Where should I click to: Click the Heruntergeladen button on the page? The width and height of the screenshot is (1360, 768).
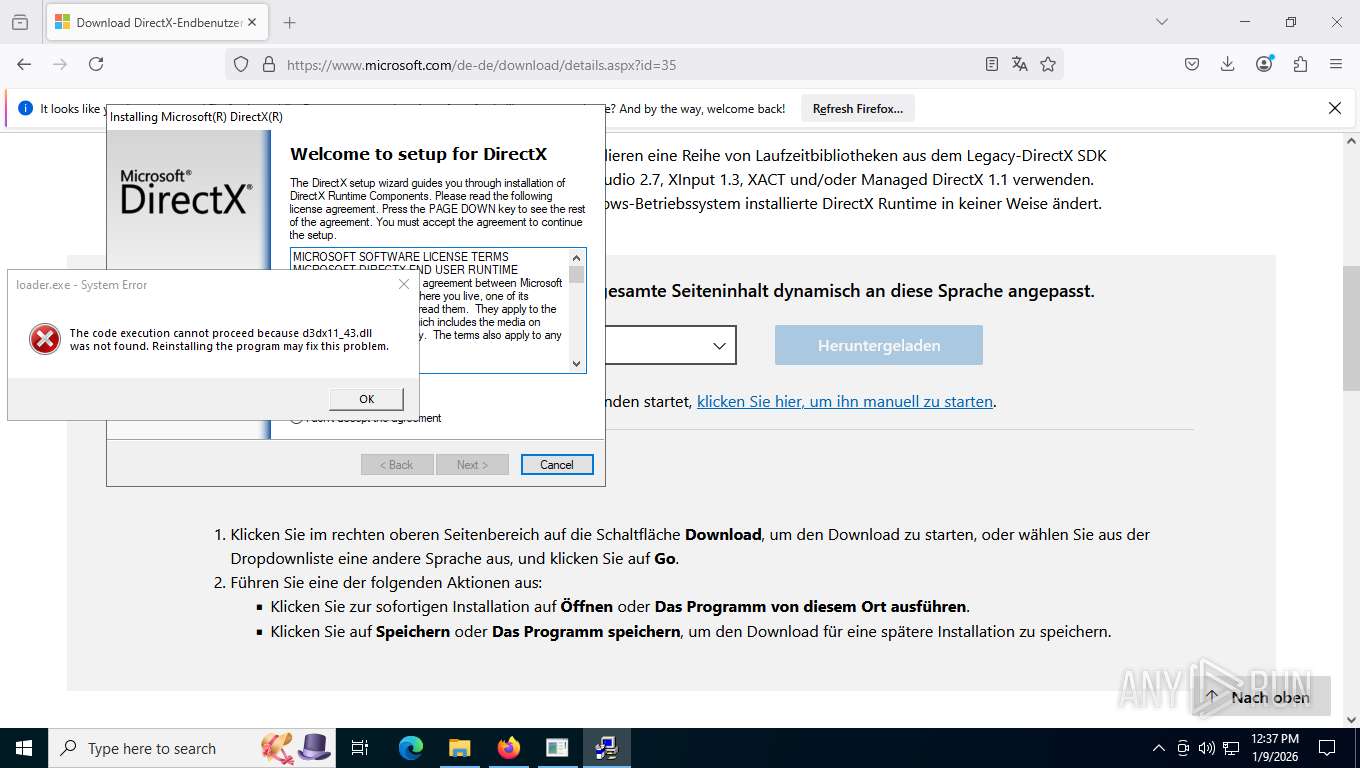click(x=878, y=345)
